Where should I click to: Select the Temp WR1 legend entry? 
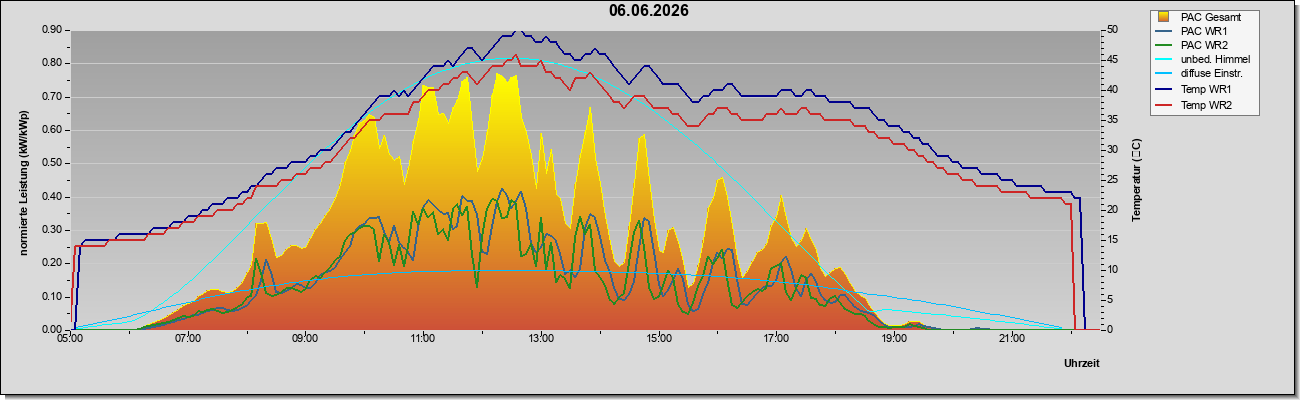click(x=1206, y=90)
